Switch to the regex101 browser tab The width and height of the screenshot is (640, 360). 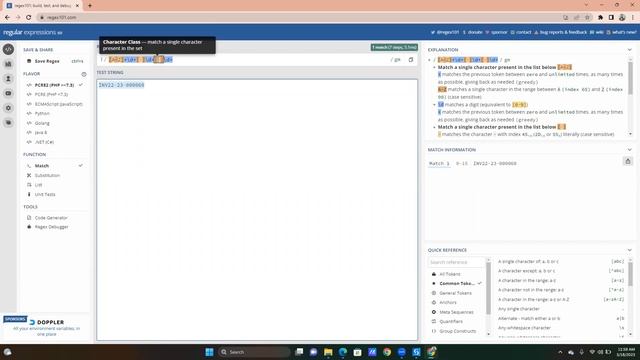click(42, 6)
